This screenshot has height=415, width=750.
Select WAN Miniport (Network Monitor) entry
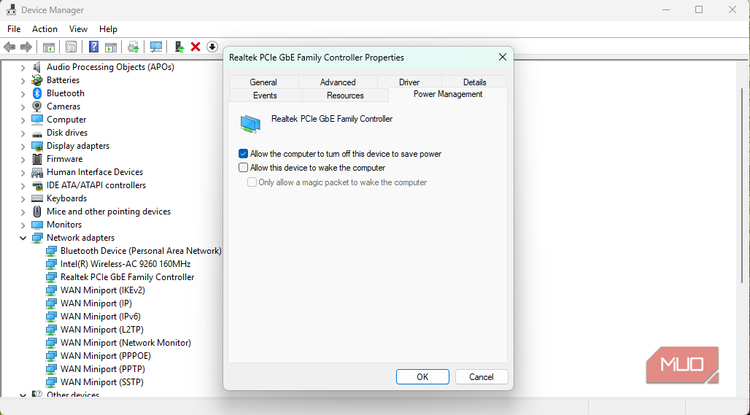click(125, 343)
